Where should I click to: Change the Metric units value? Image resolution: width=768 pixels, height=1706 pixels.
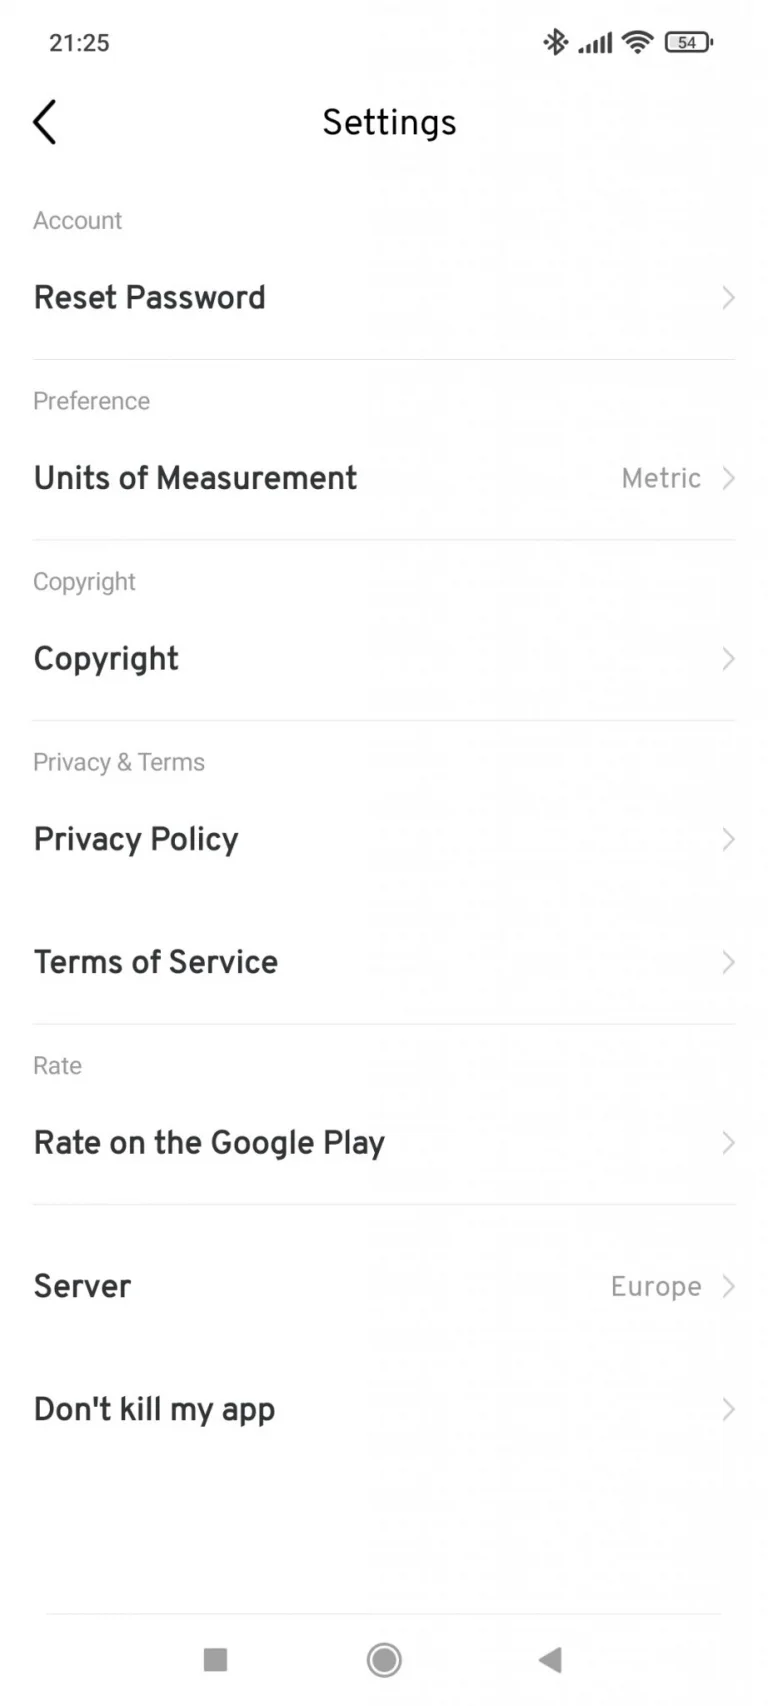[x=661, y=478]
